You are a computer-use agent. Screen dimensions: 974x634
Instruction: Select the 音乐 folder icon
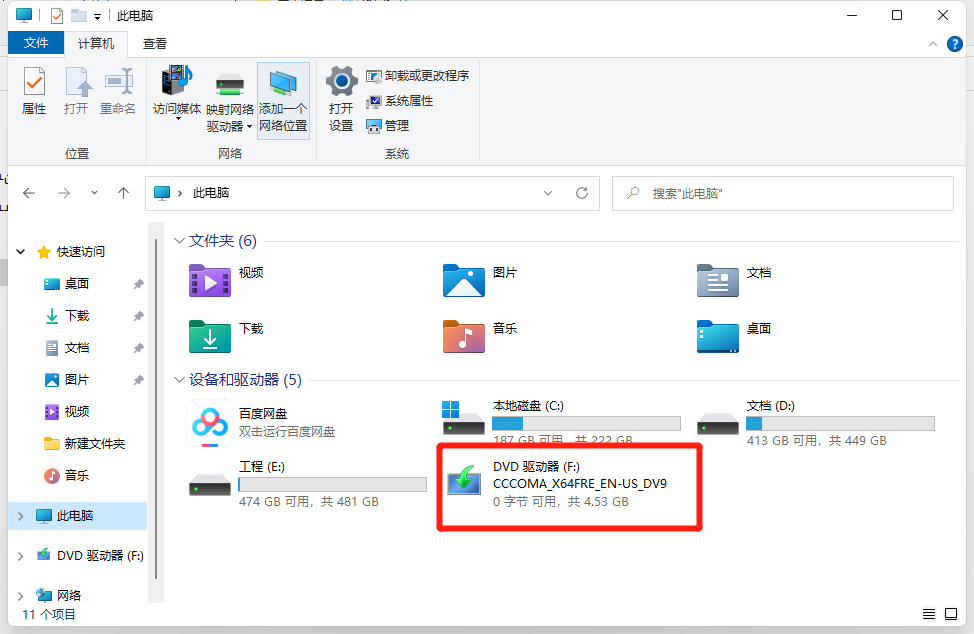[x=463, y=336]
